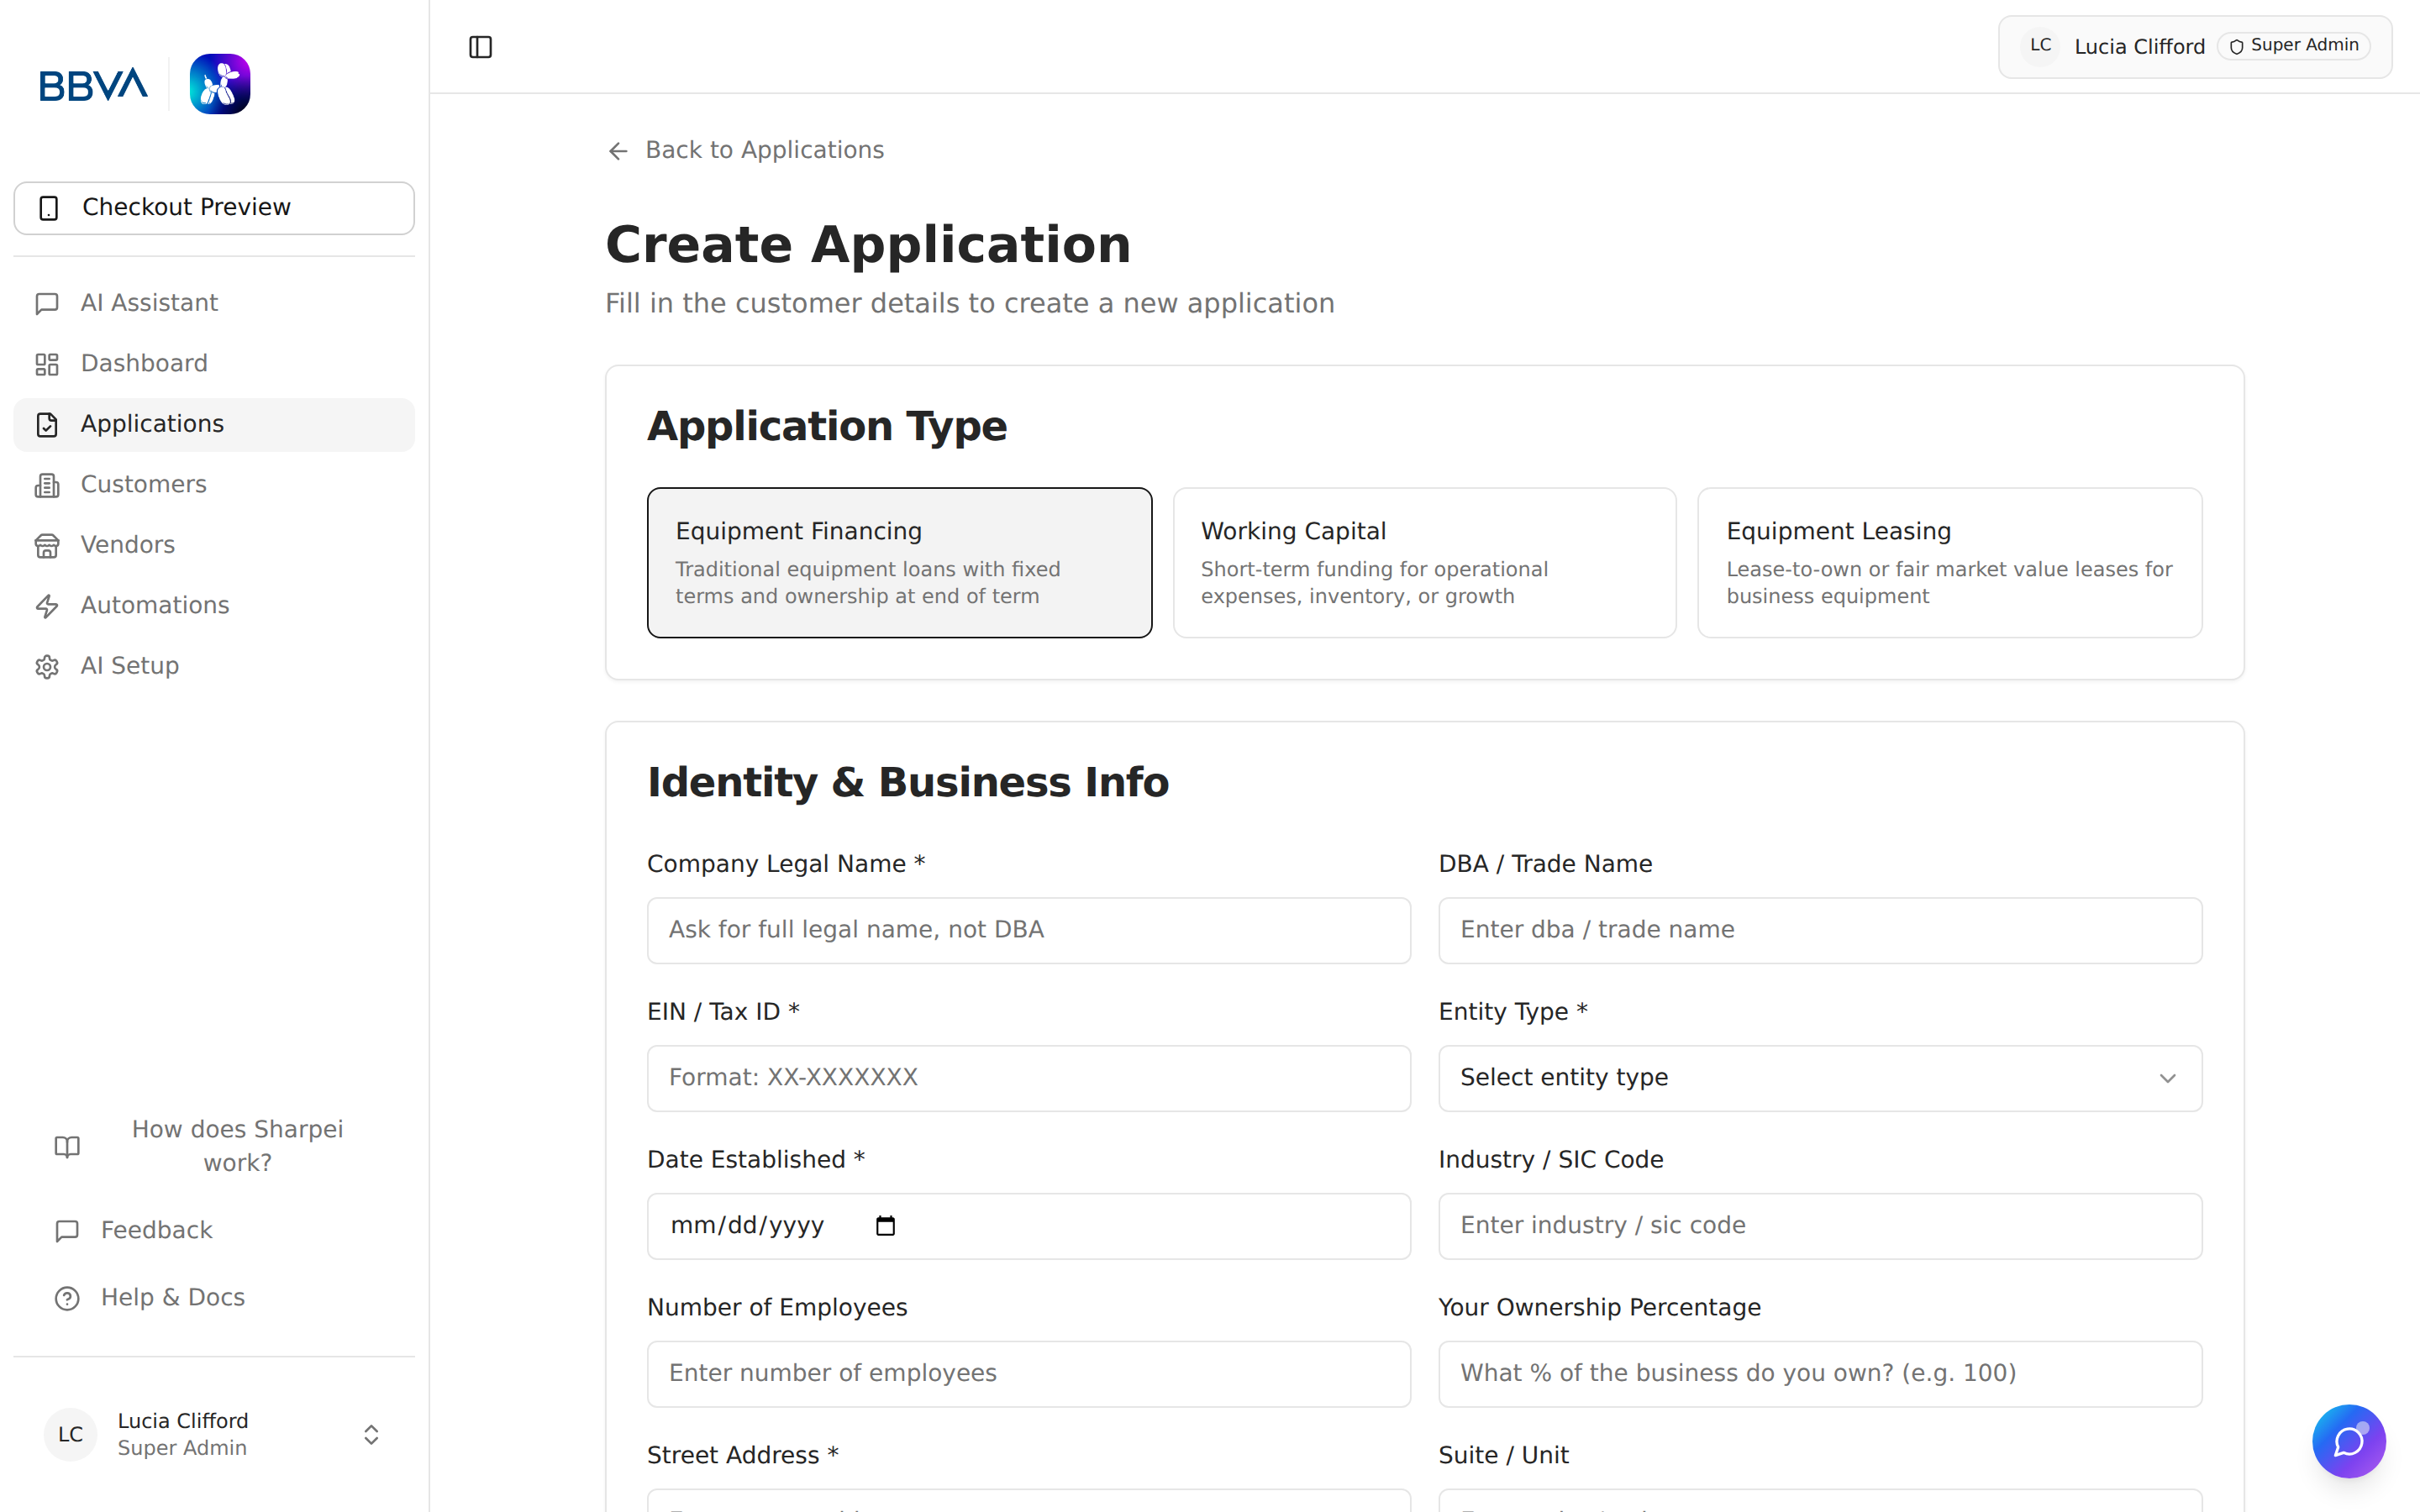Open the chat bubble in the bottom right corner
The image size is (2420, 1512).
tap(2348, 1441)
